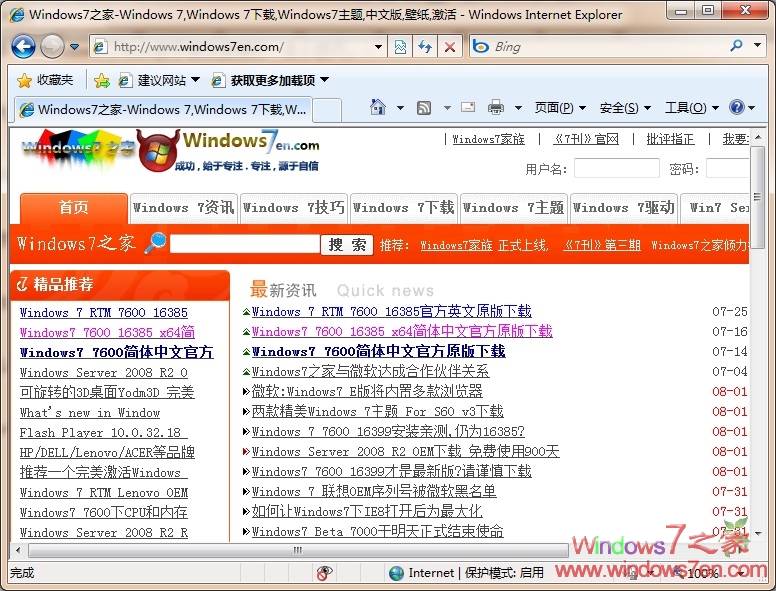Click the Bing search magnifier icon
Screen dimensions: 776x591
coord(736,46)
